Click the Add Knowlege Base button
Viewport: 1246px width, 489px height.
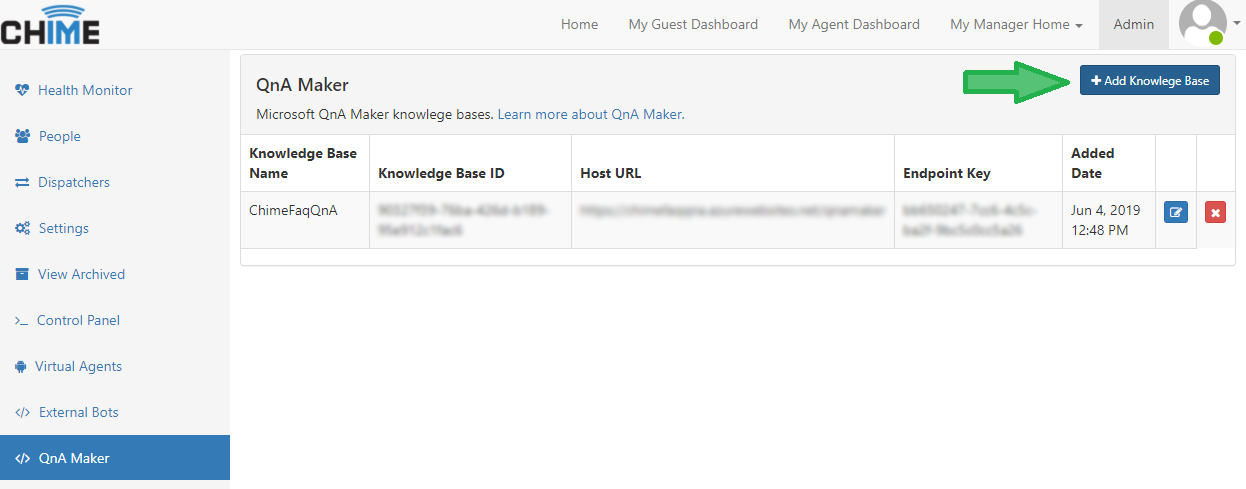click(1150, 80)
